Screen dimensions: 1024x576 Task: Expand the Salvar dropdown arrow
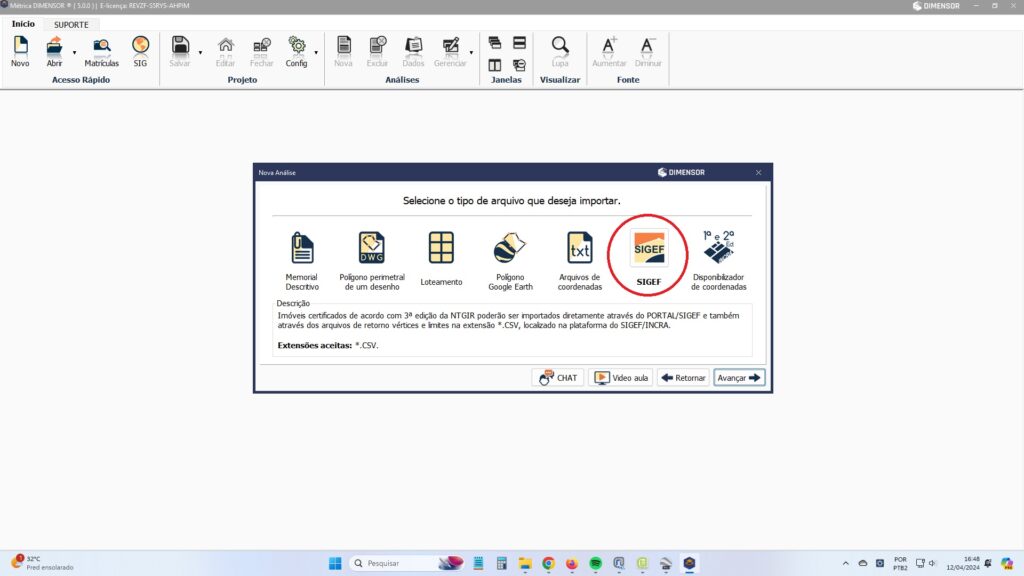coord(200,52)
